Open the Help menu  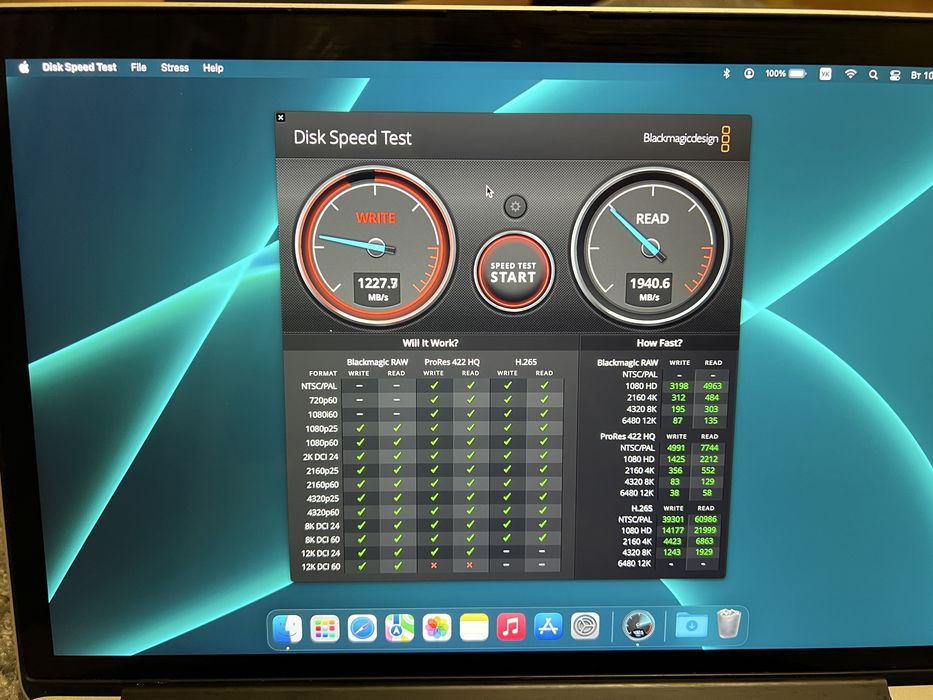tap(213, 68)
